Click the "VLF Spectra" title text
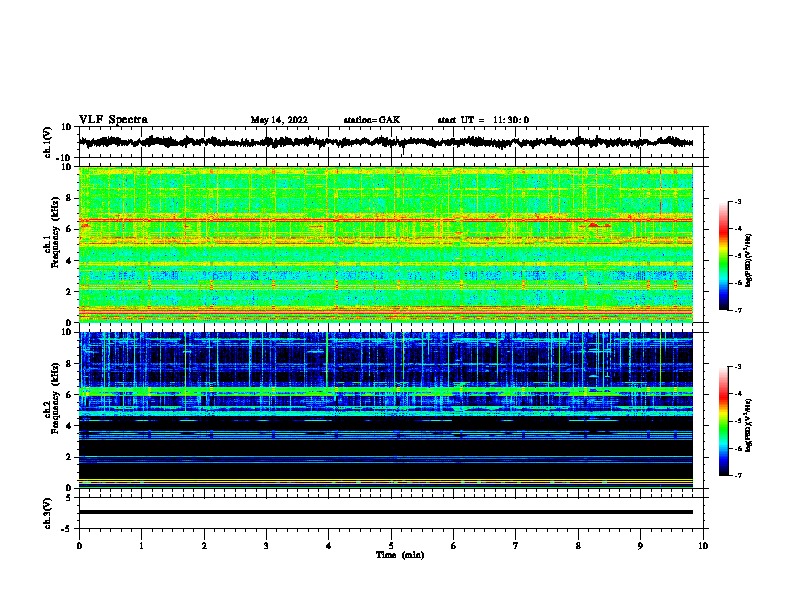The width and height of the screenshot is (792, 612). coord(113,120)
